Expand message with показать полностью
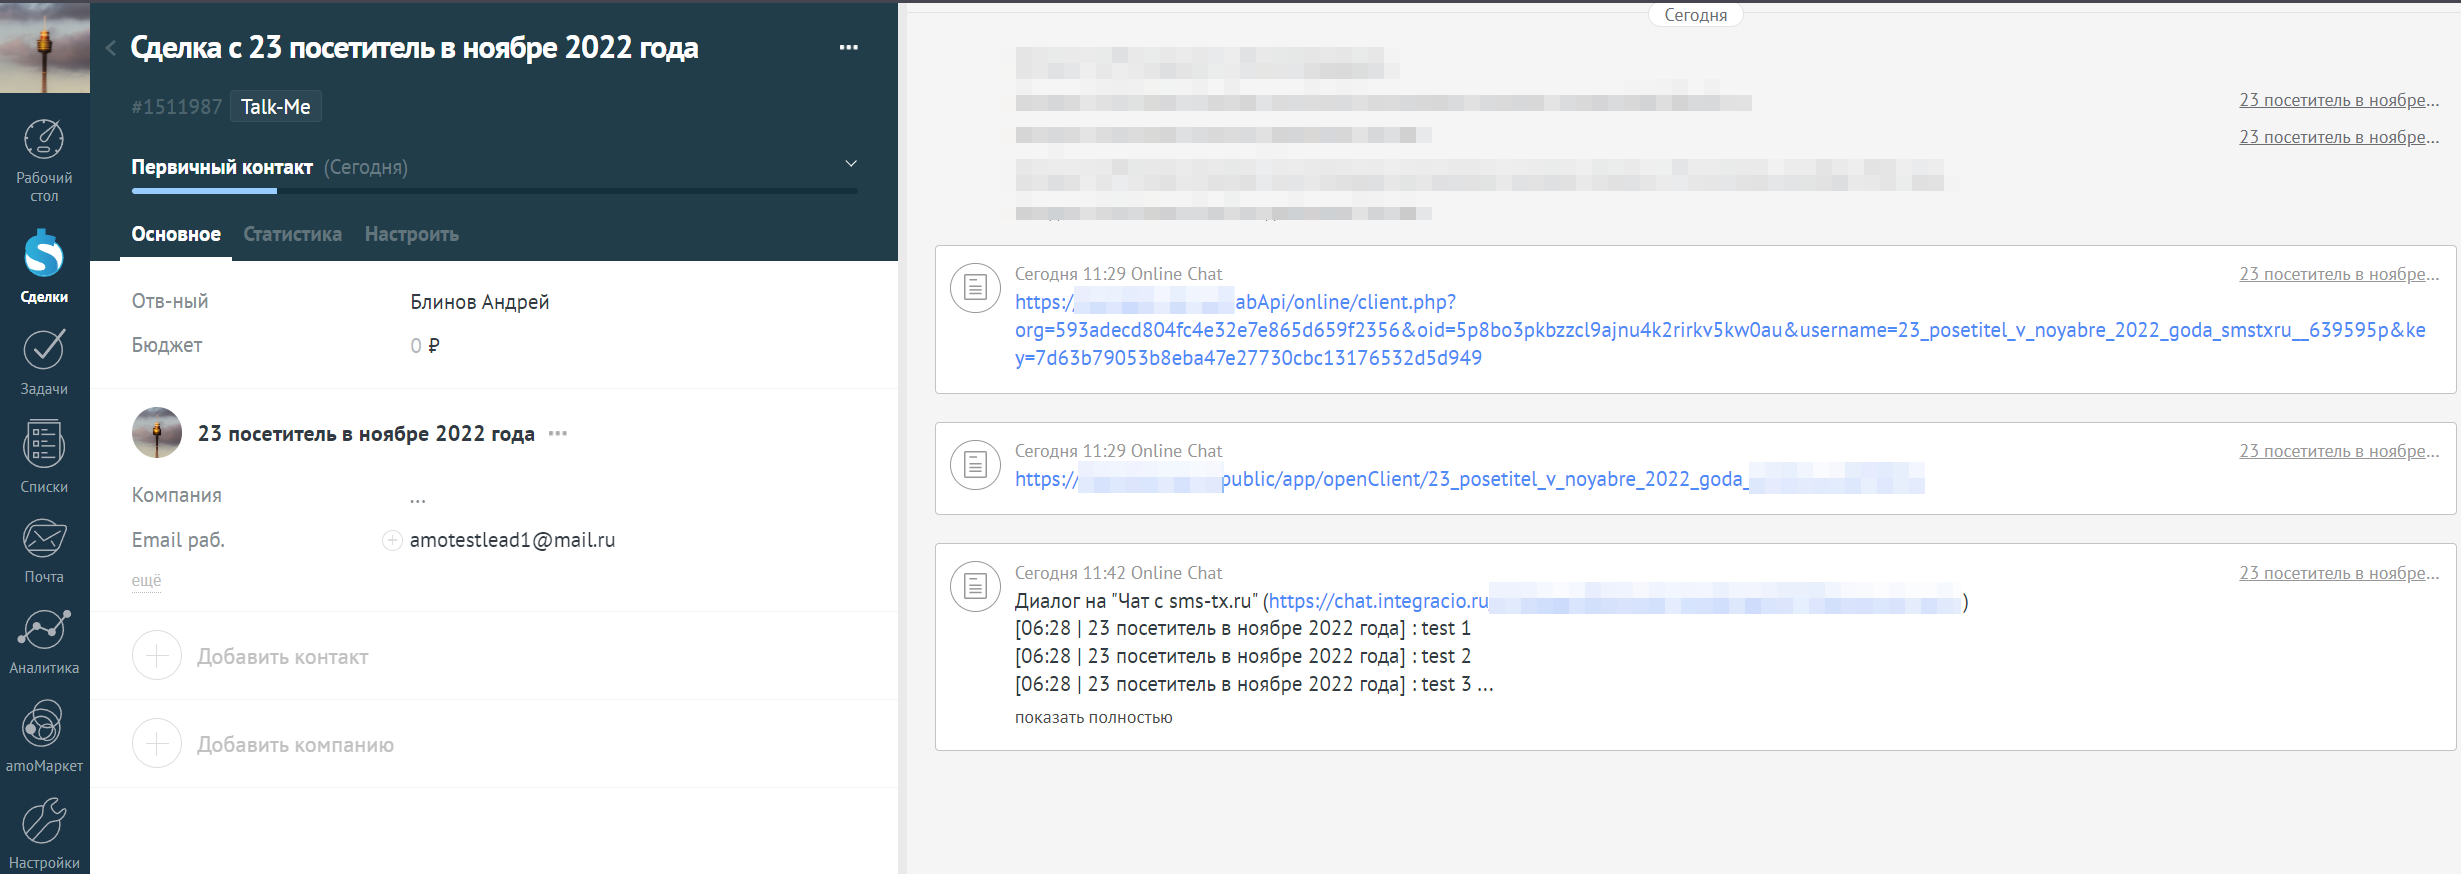 (x=1094, y=718)
